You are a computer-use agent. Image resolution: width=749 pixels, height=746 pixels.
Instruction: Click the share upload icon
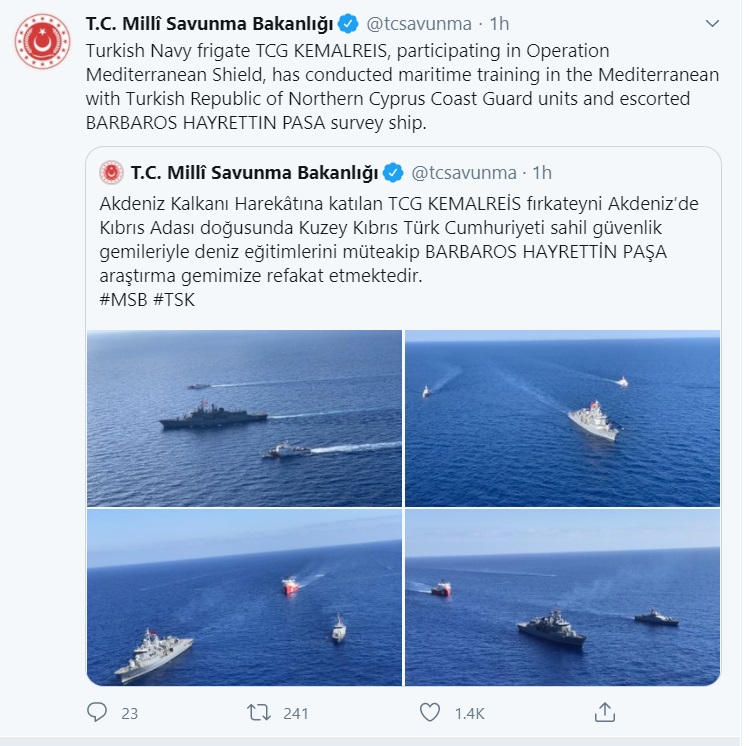(605, 712)
